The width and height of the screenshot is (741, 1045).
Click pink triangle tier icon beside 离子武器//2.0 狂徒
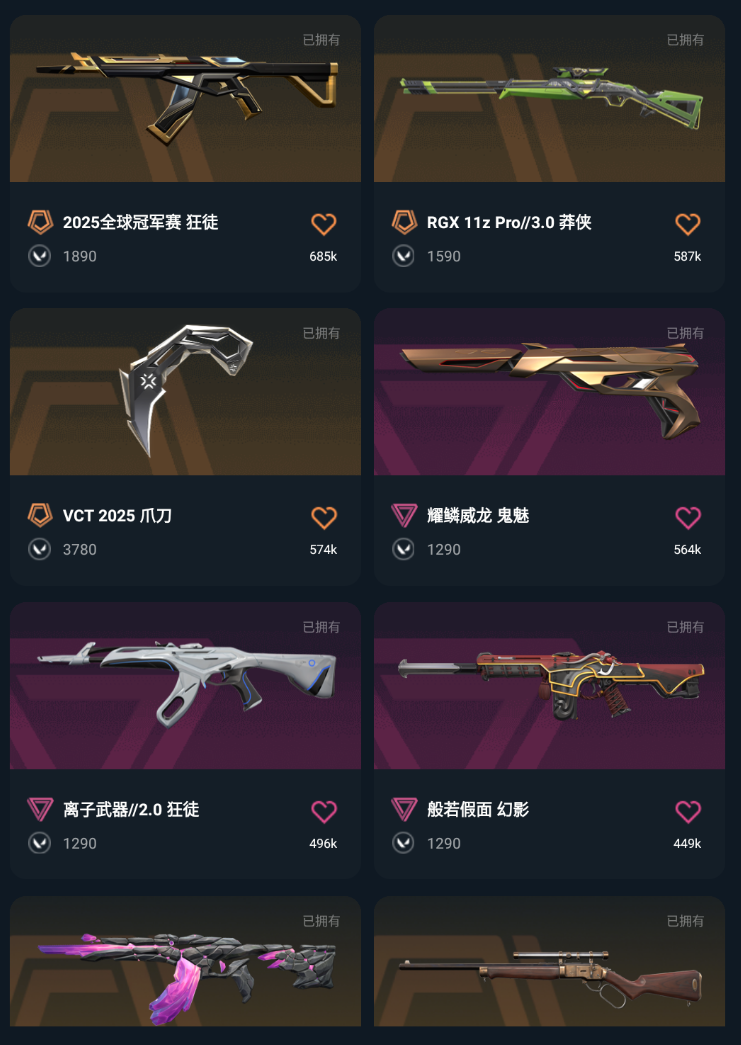[40, 809]
